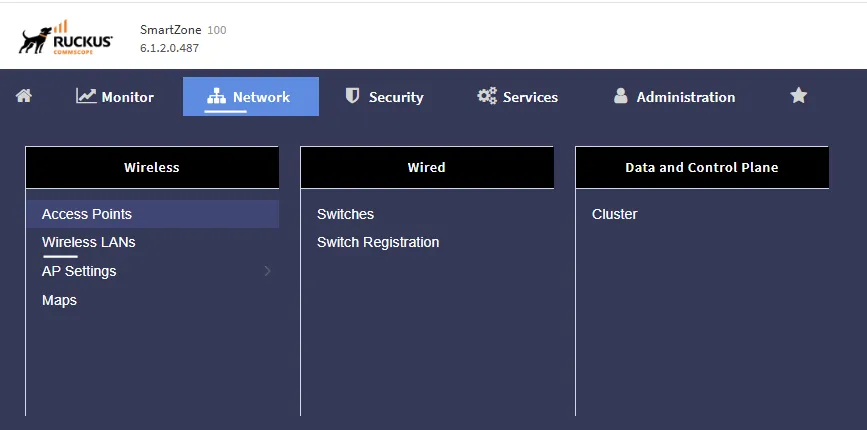Click the Monitor chart icon
Image resolution: width=867 pixels, height=430 pixels.
pyautogui.click(x=86, y=96)
